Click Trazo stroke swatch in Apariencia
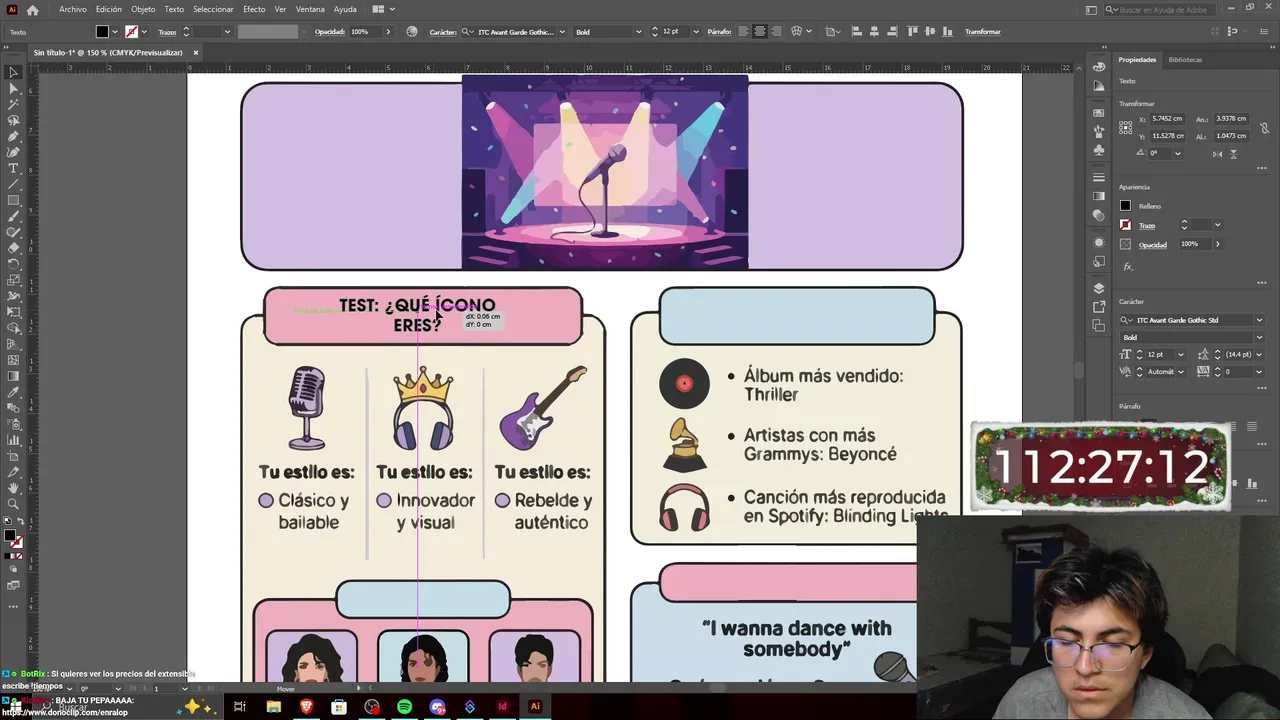 1125,225
